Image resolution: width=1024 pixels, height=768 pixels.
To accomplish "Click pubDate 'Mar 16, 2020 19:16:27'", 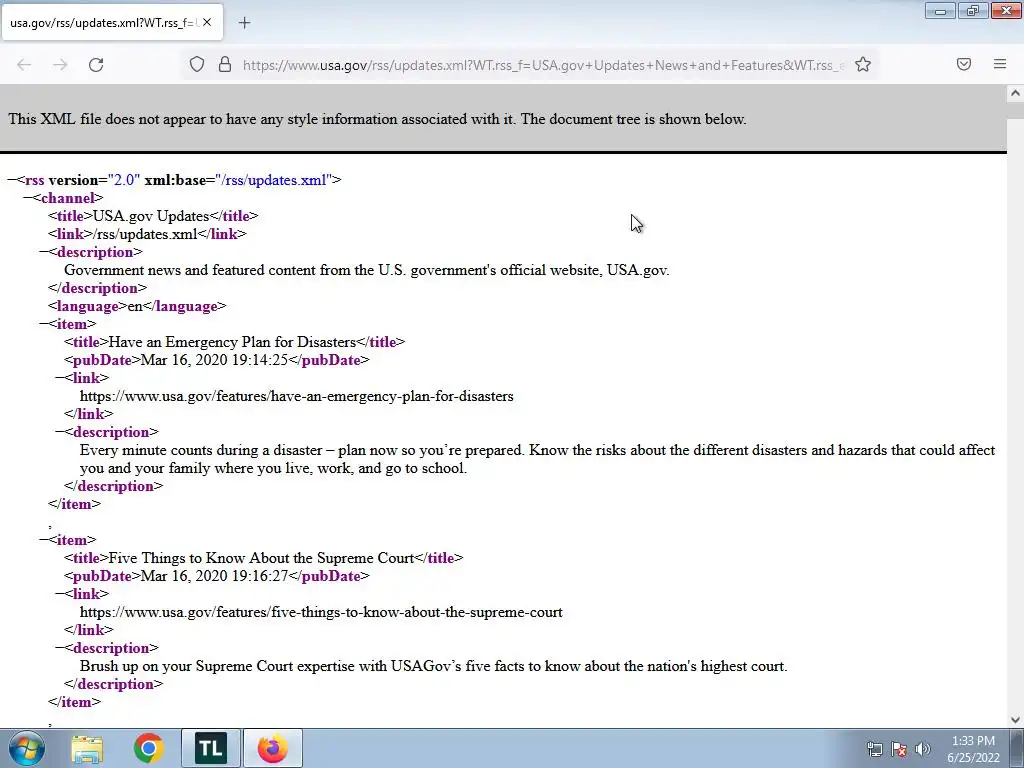I will [x=214, y=576].
